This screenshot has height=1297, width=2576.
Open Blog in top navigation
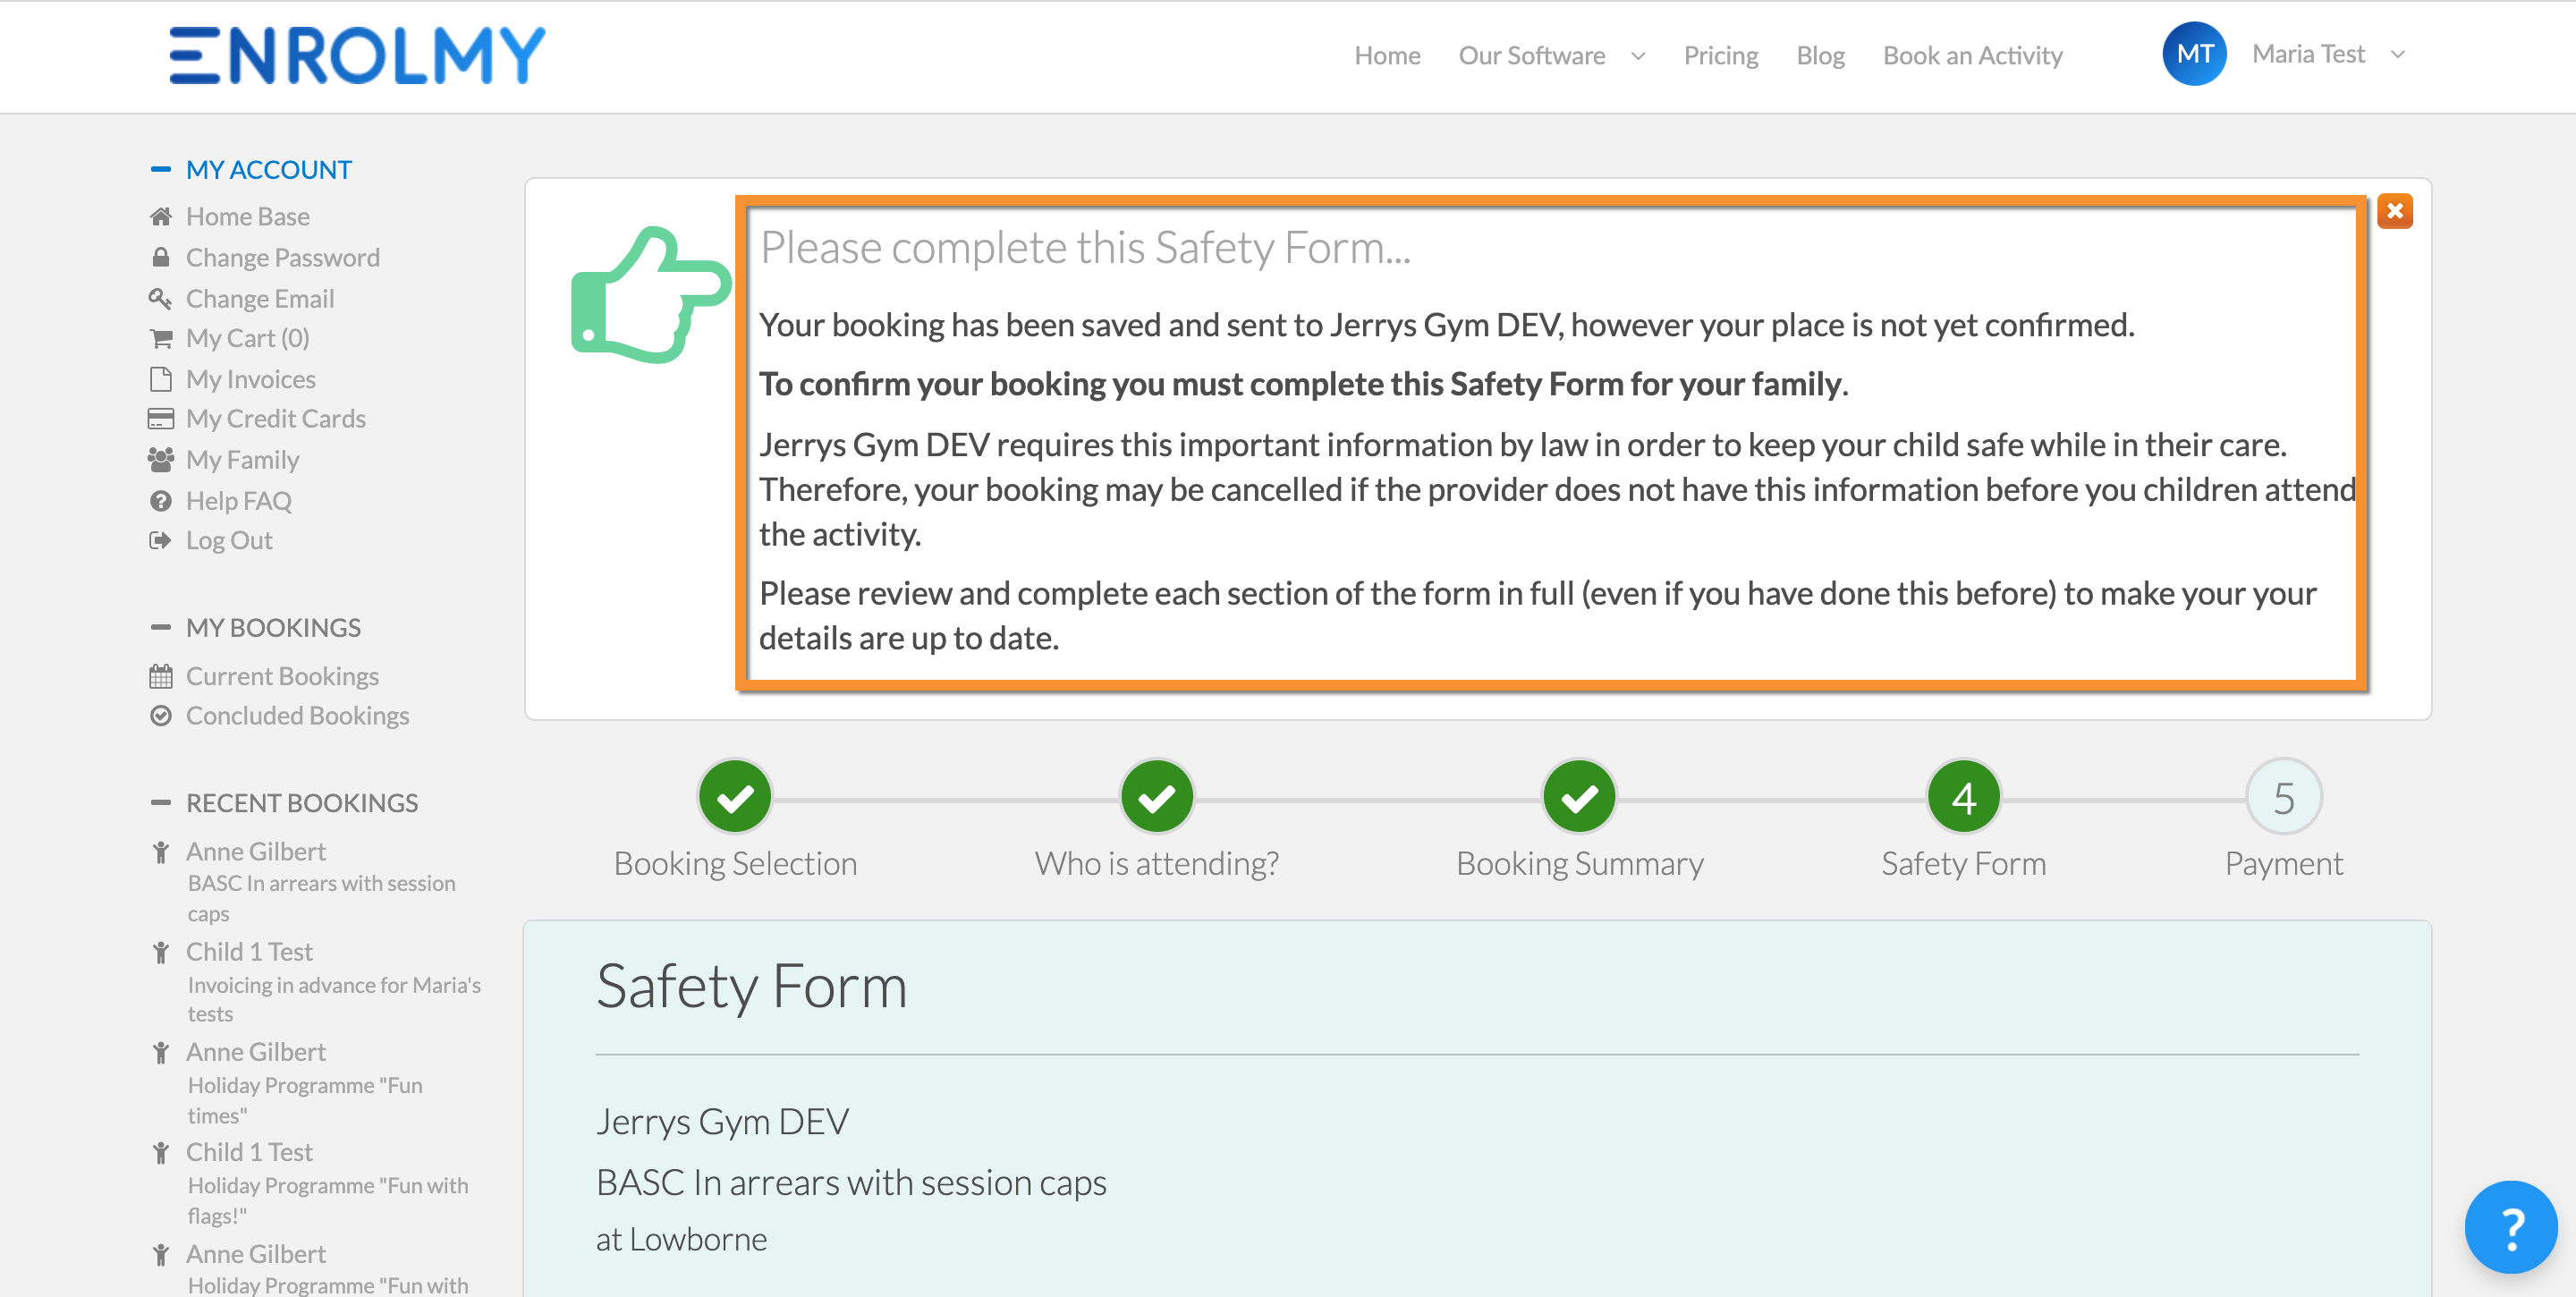click(x=1820, y=55)
